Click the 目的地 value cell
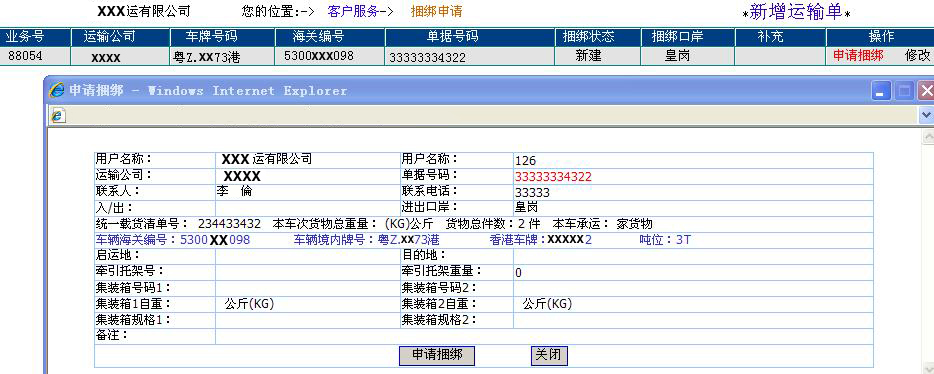This screenshot has width=934, height=374. pyautogui.click(x=693, y=256)
